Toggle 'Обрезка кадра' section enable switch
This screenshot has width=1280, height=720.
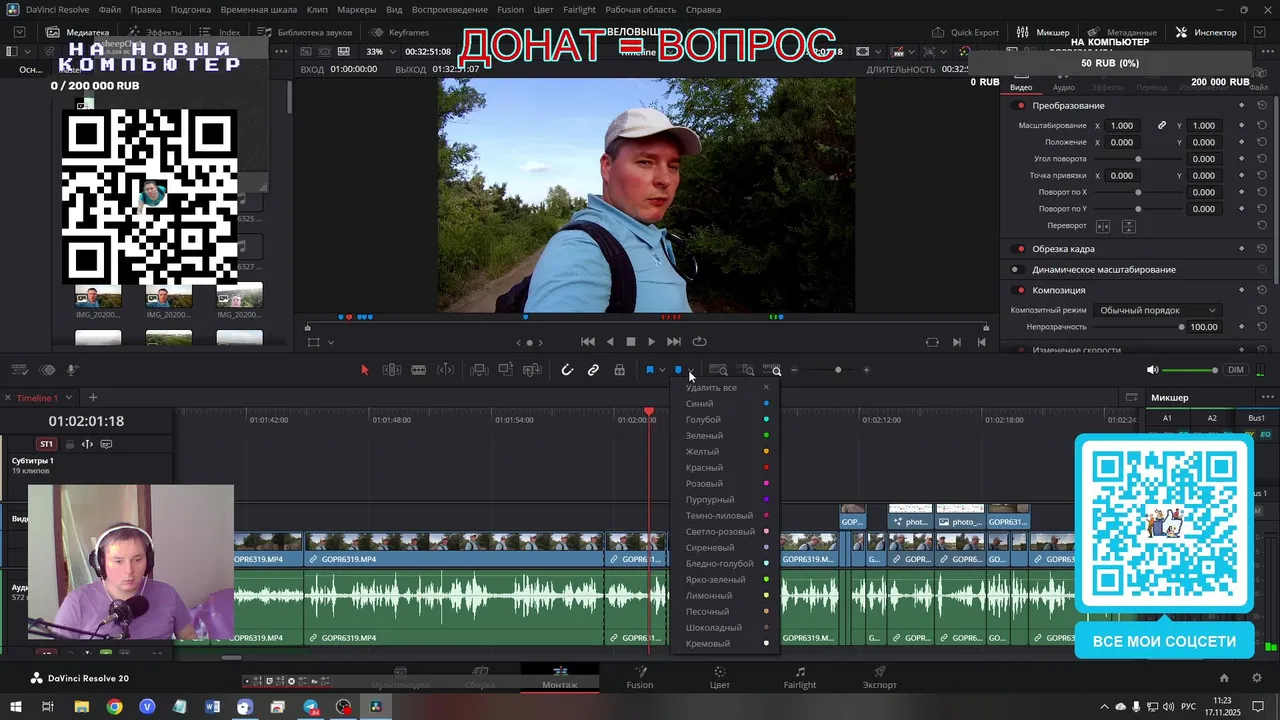[1020, 249]
